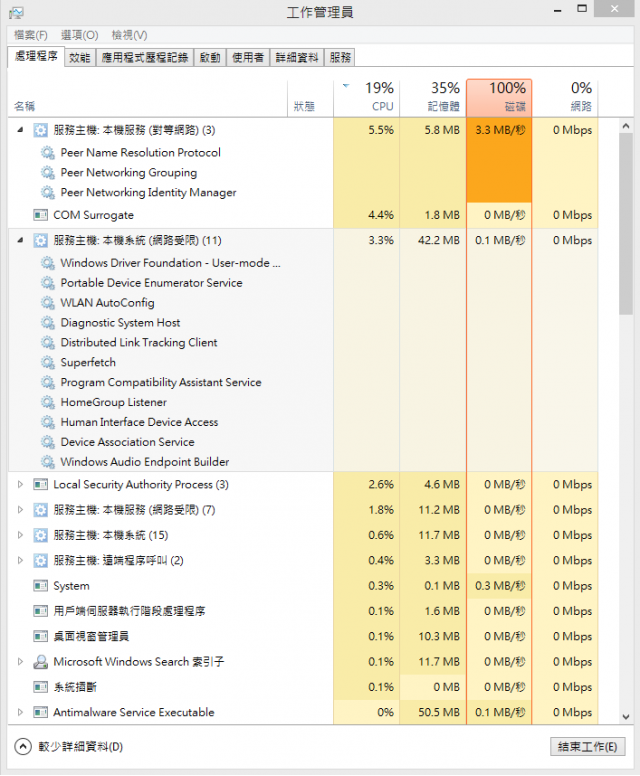Sort by the 35% 記憶體 column header

click(433, 97)
